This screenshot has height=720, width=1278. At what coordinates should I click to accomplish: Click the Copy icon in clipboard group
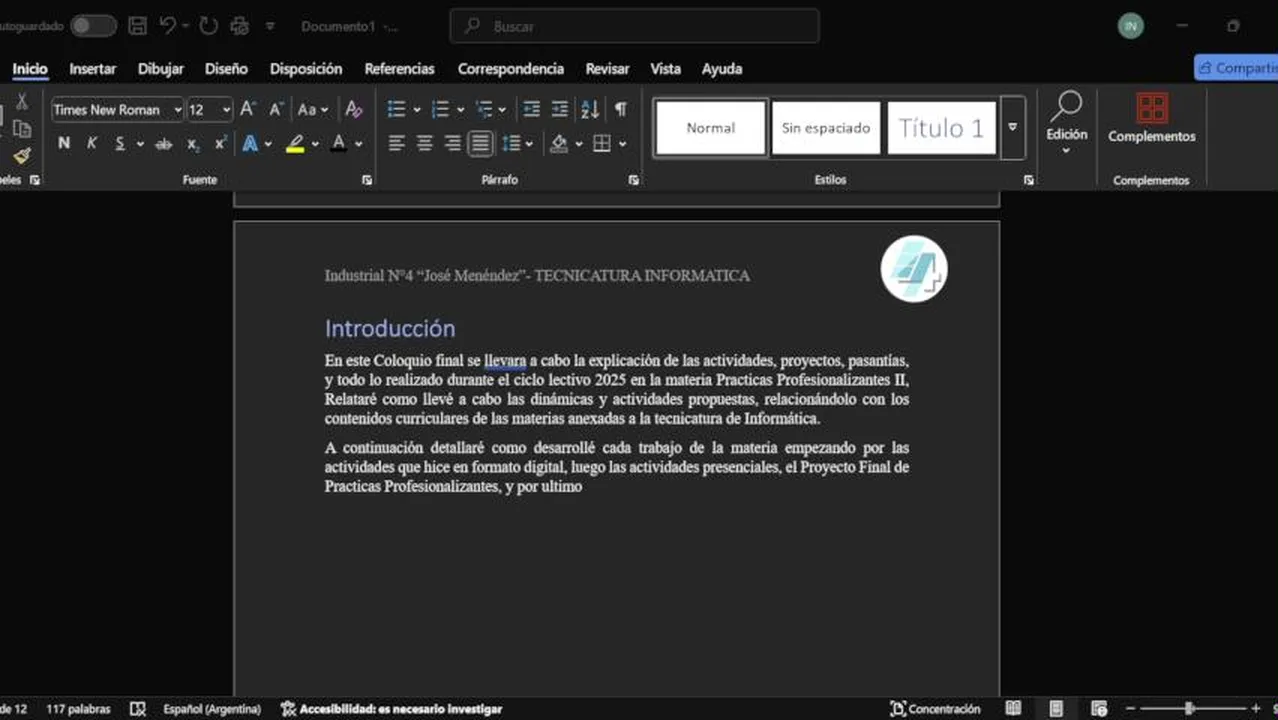pyautogui.click(x=21, y=129)
